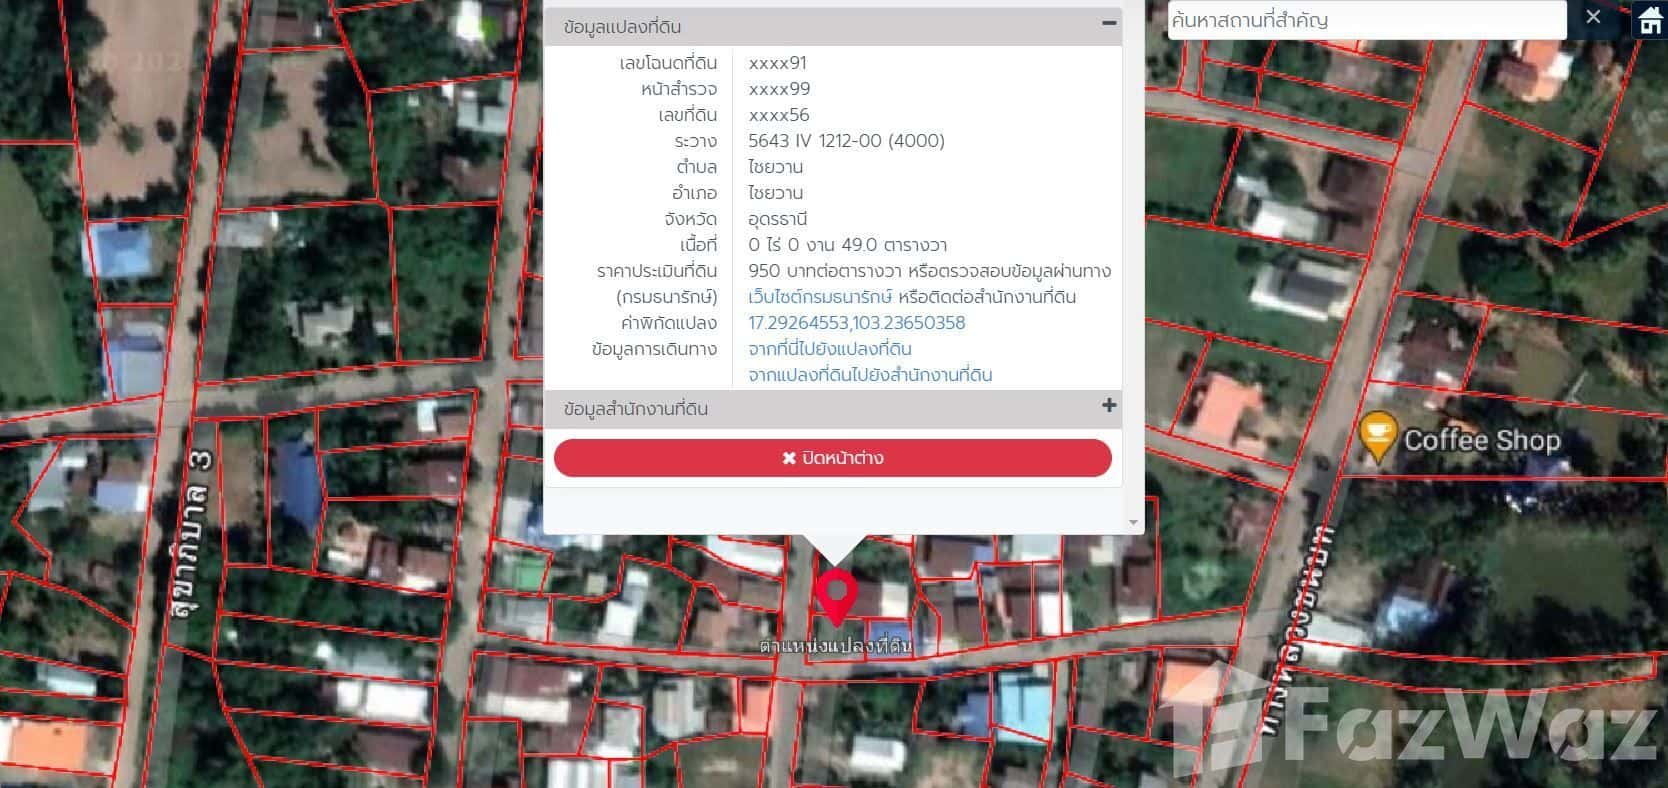Open route จากแปลงที่ดินไปยังสำนักงานที่ดิน
This screenshot has width=1668, height=788.
click(869, 375)
